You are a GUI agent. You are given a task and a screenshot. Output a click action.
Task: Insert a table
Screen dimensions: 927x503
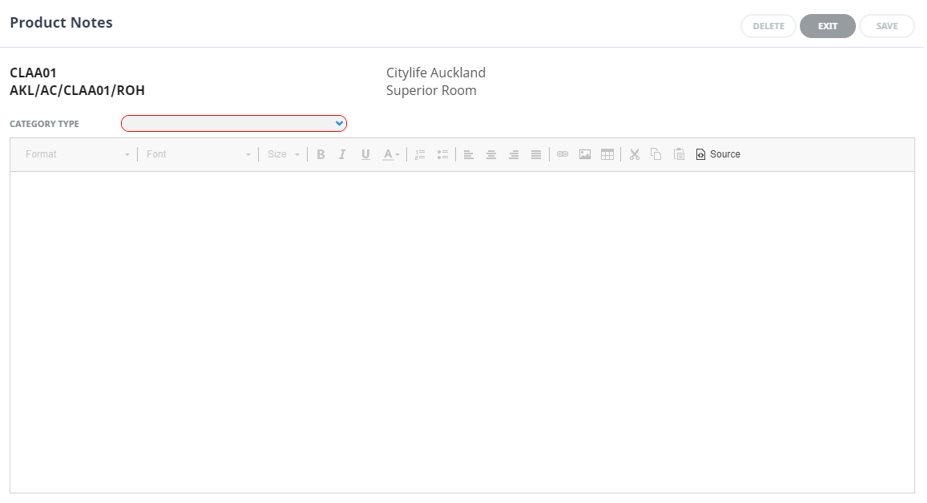(x=607, y=154)
